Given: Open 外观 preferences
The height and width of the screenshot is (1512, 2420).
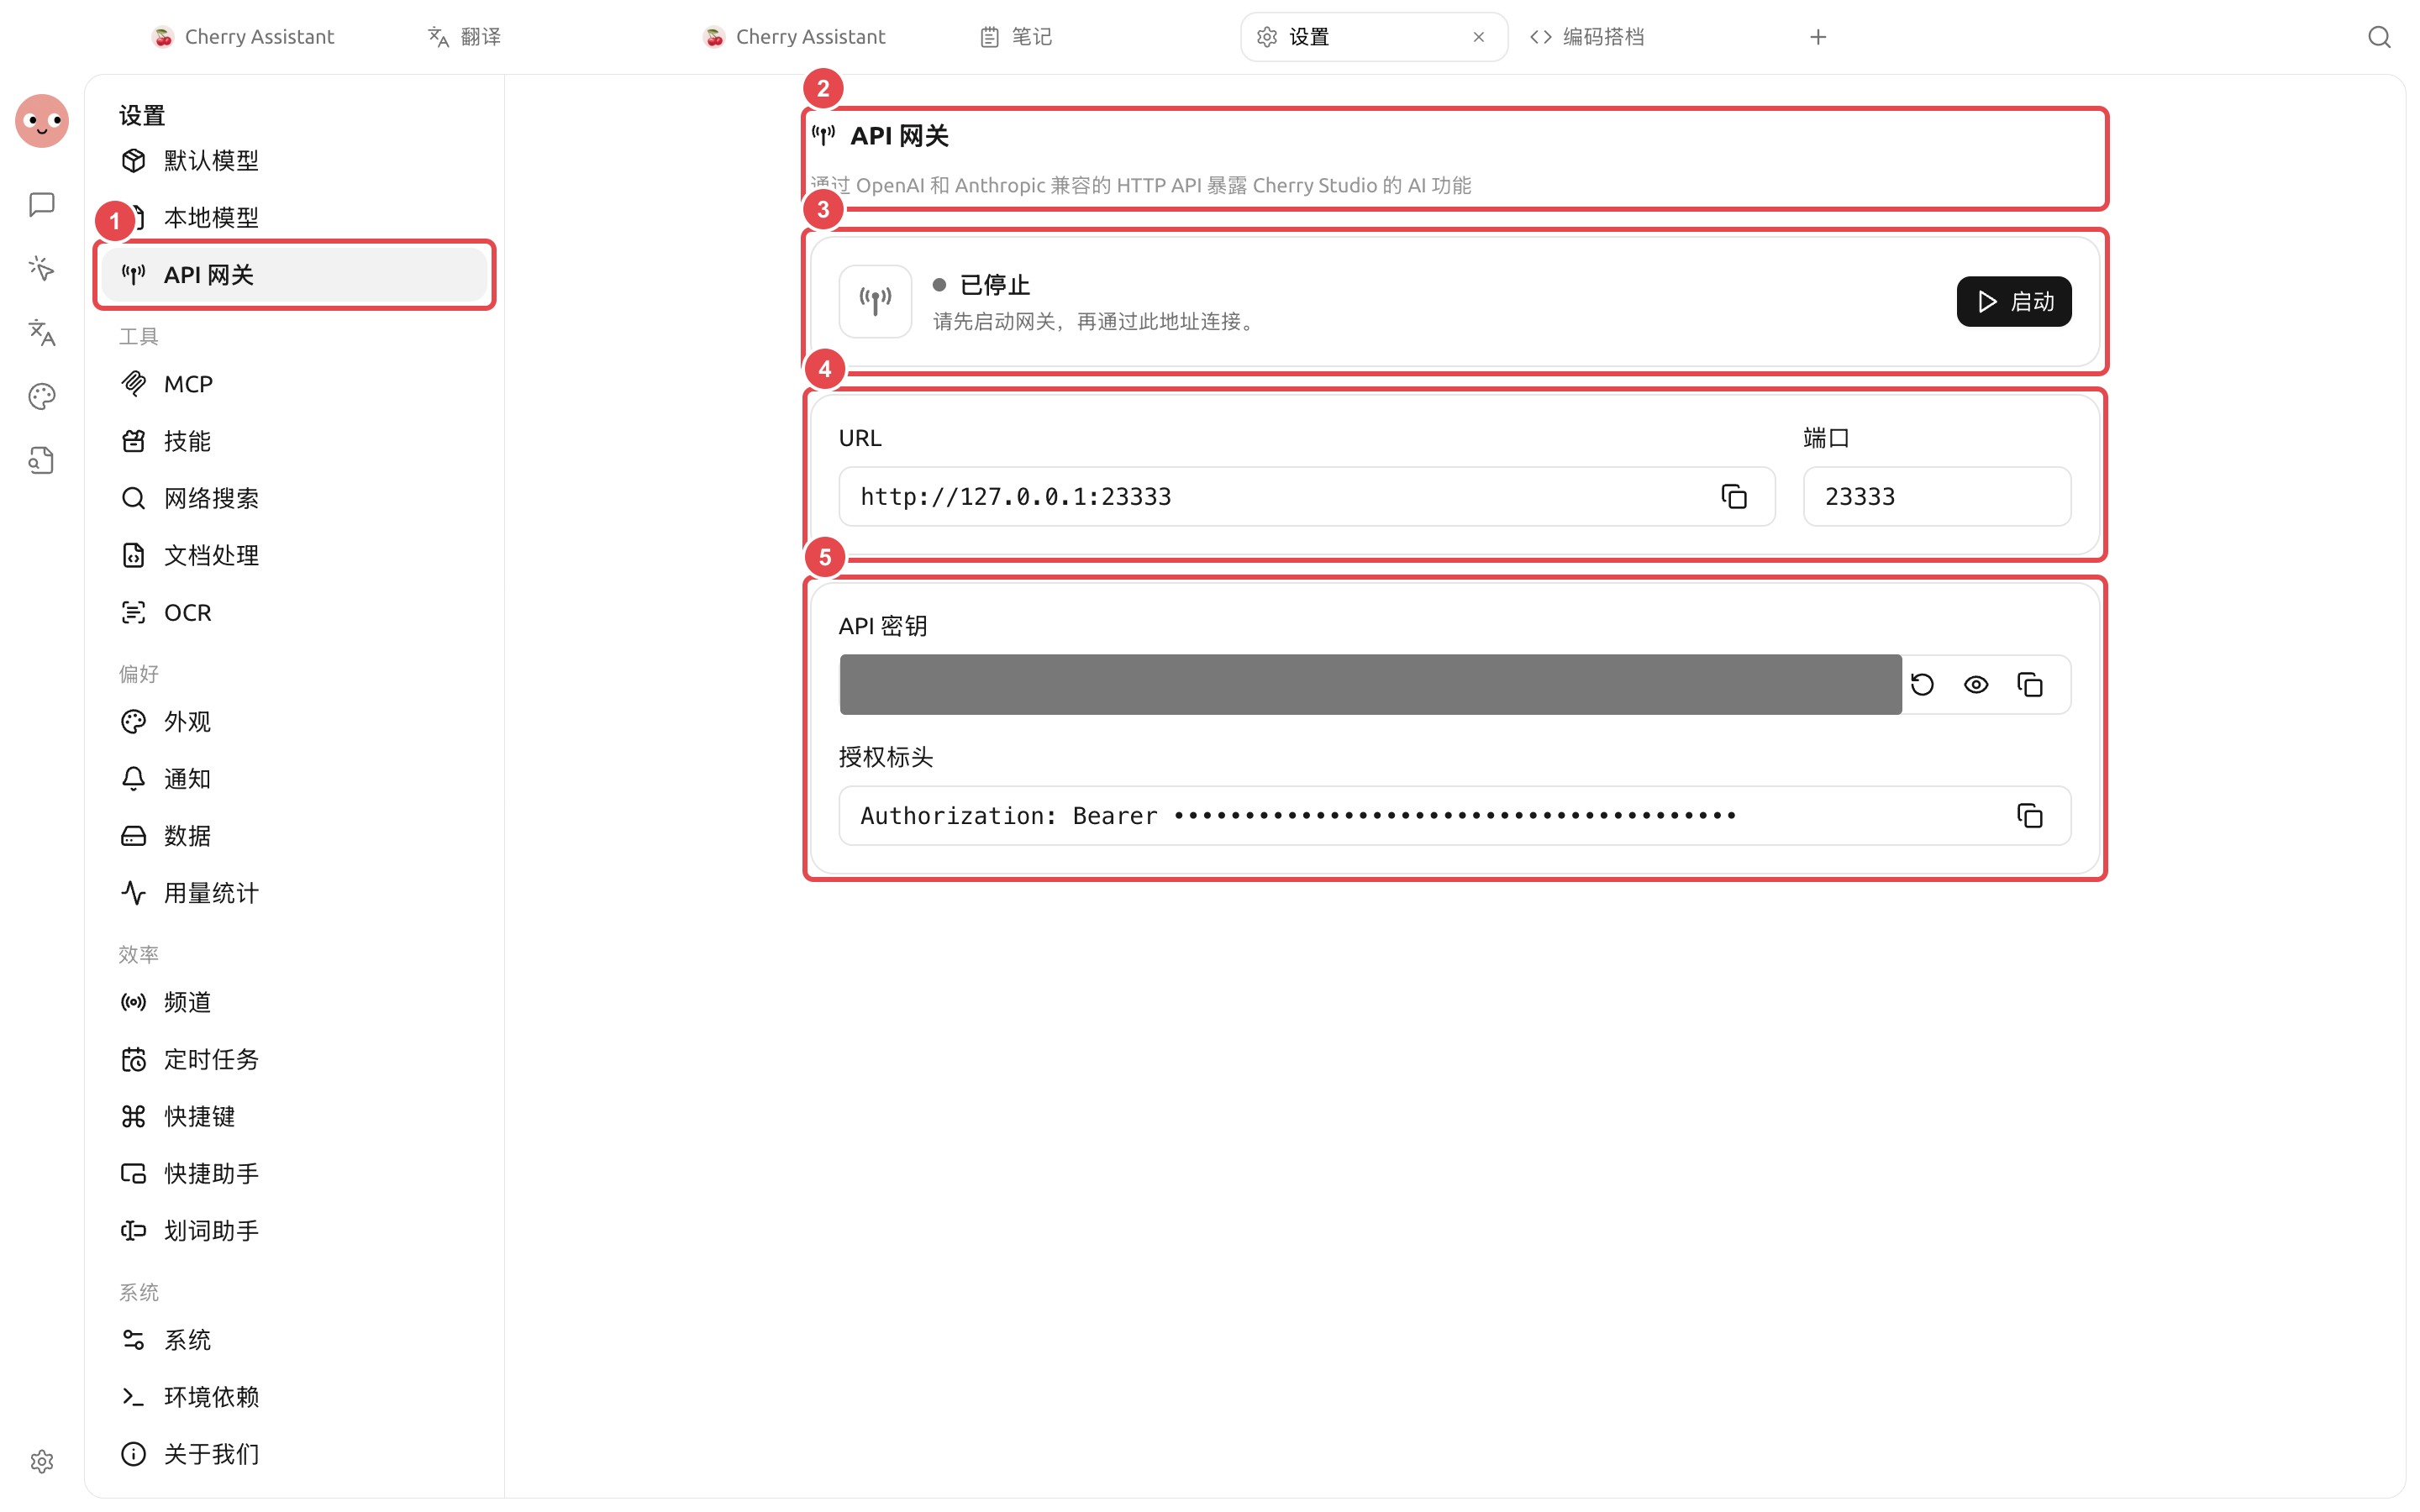Looking at the screenshot, I should point(294,722).
